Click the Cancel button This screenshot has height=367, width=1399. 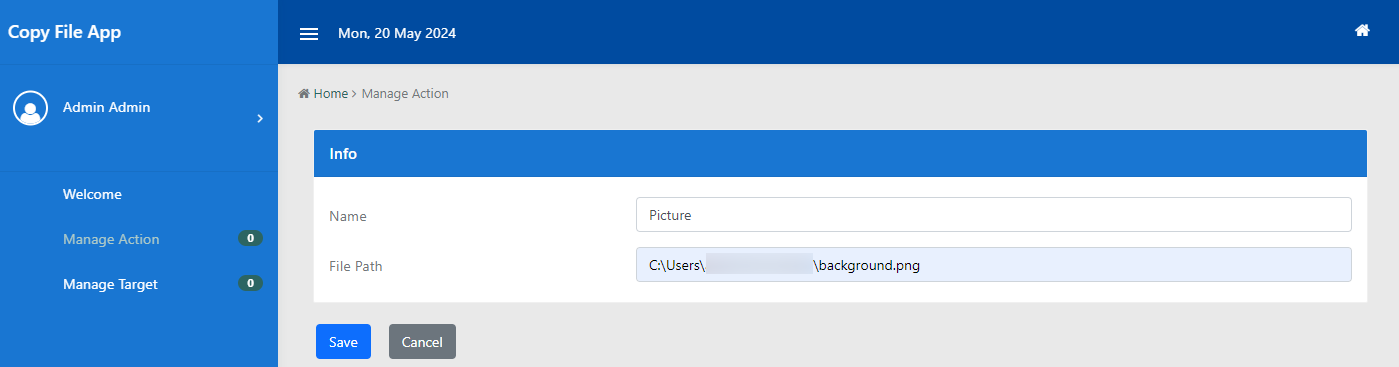(422, 341)
